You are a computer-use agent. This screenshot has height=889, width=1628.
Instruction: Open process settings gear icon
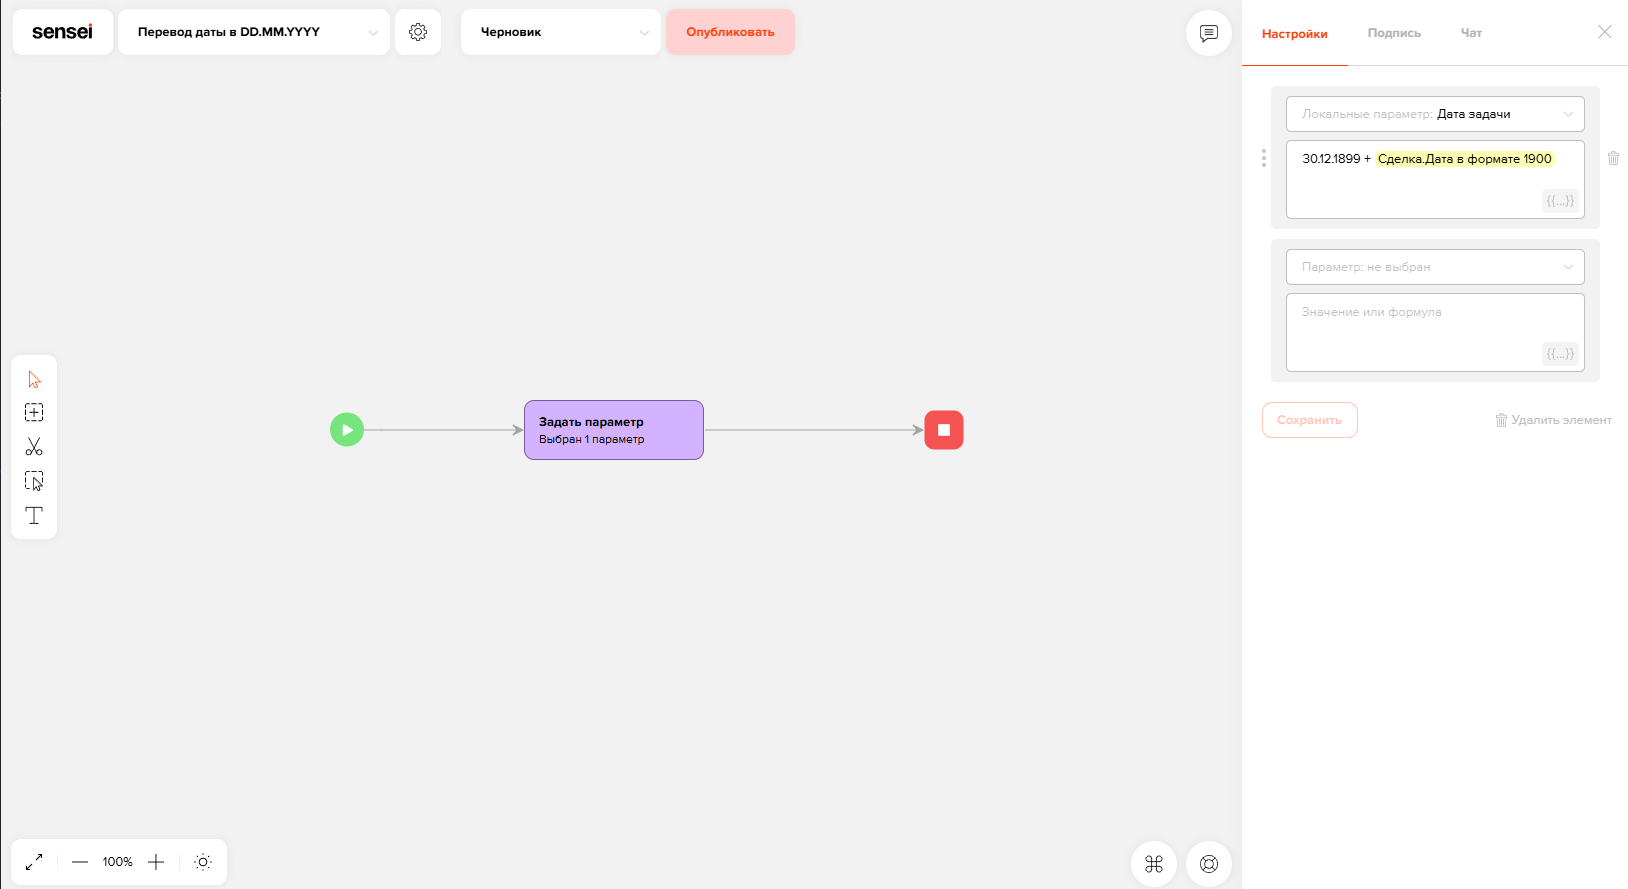[x=418, y=32]
